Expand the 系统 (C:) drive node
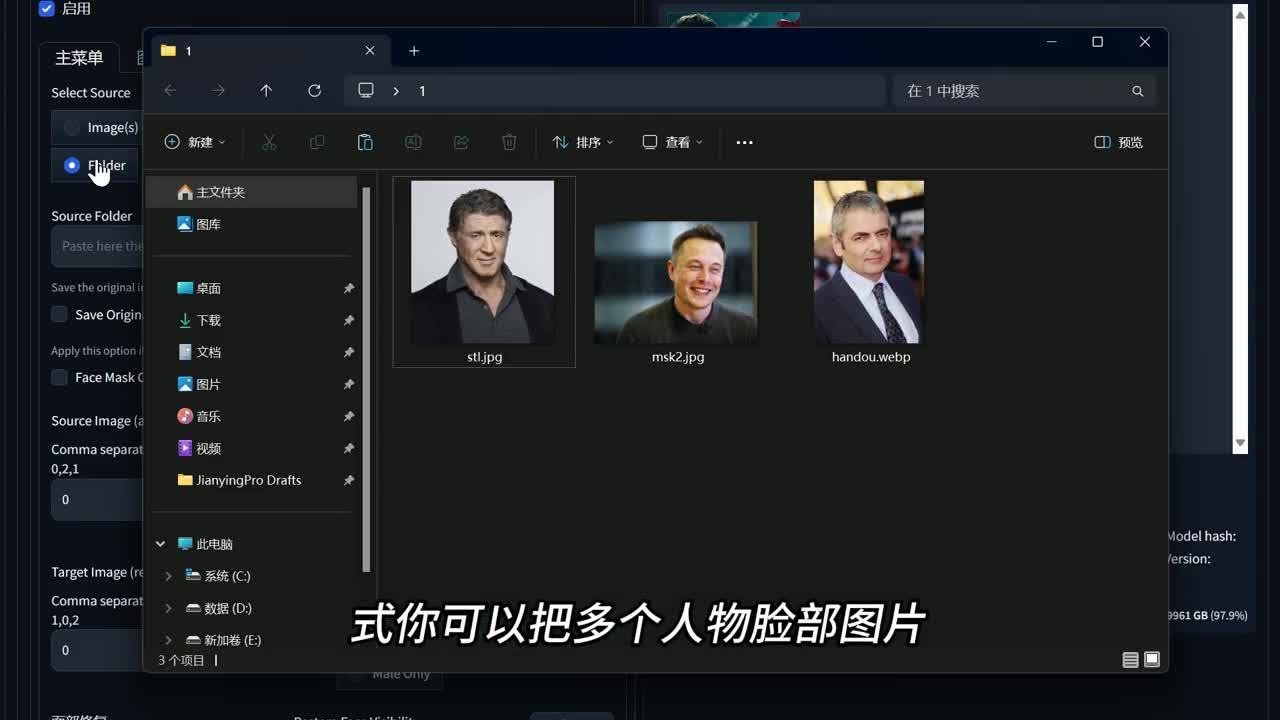This screenshot has height=720, width=1280. point(168,576)
